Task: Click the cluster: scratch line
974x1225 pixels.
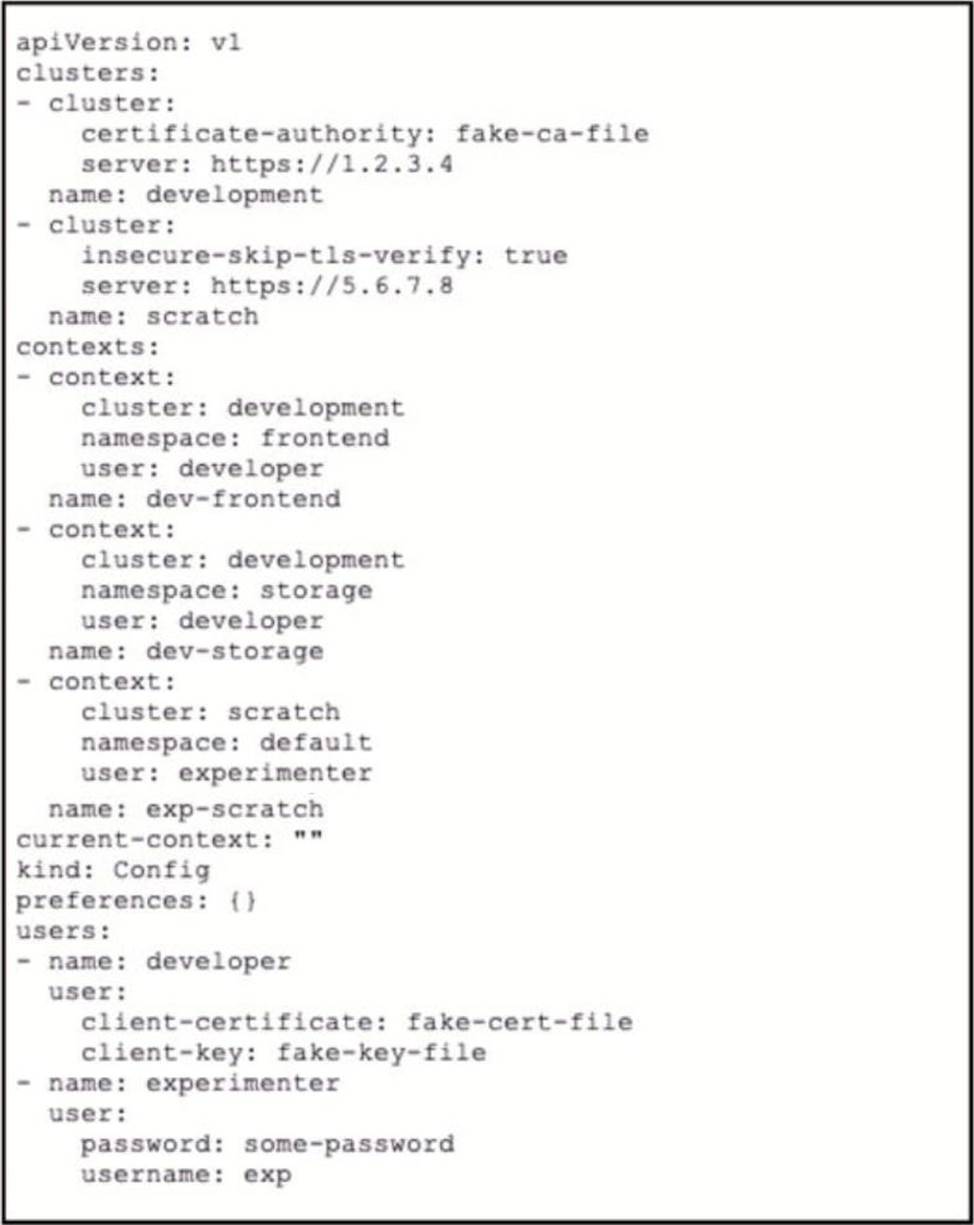Action: point(210,712)
